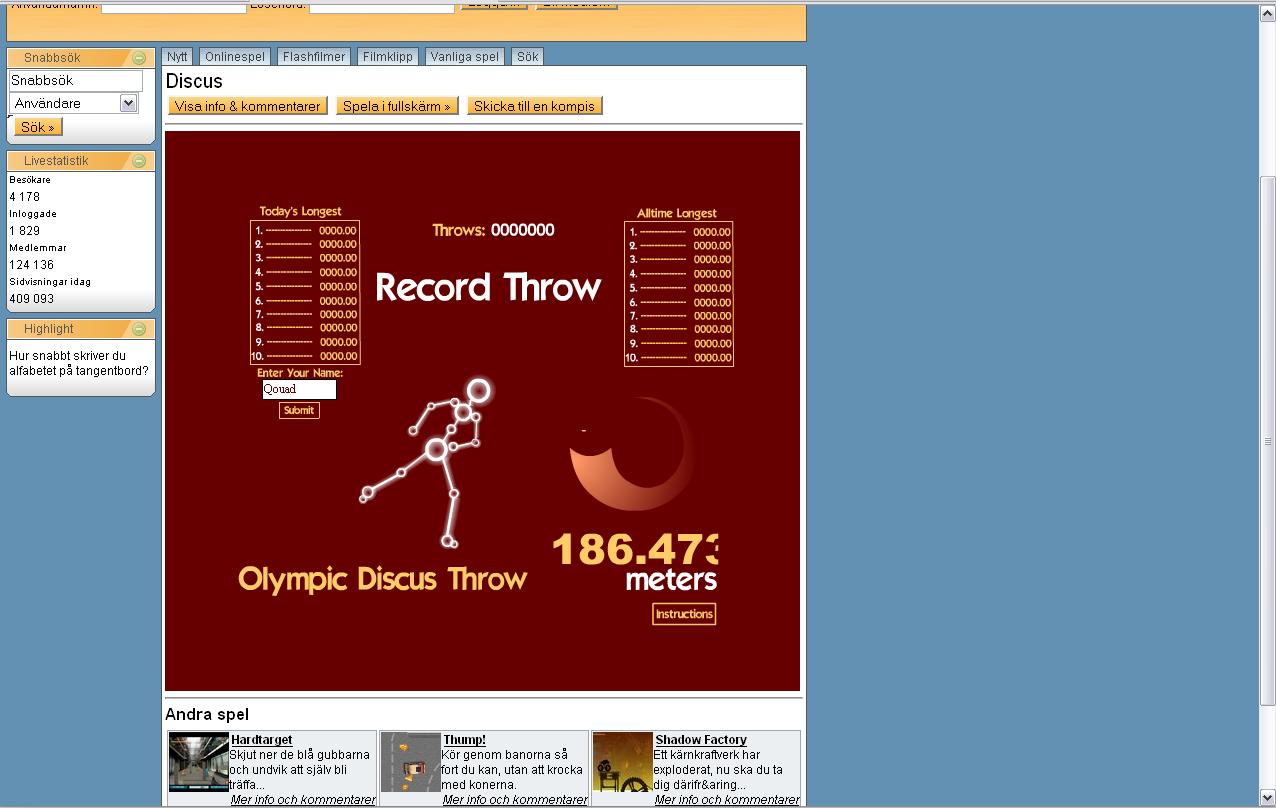The width and height of the screenshot is (1276, 808).
Task: Select the Vanliga spel tab
Action: point(465,57)
